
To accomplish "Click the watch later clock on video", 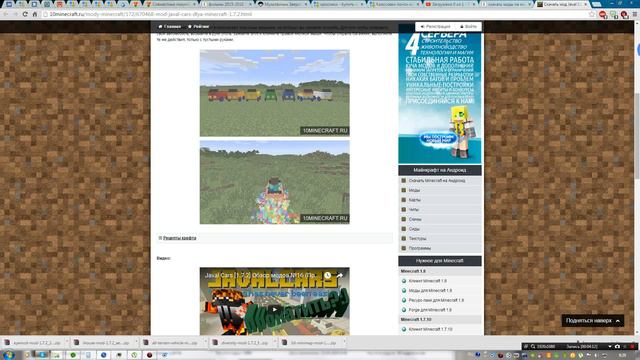I will [327, 276].
